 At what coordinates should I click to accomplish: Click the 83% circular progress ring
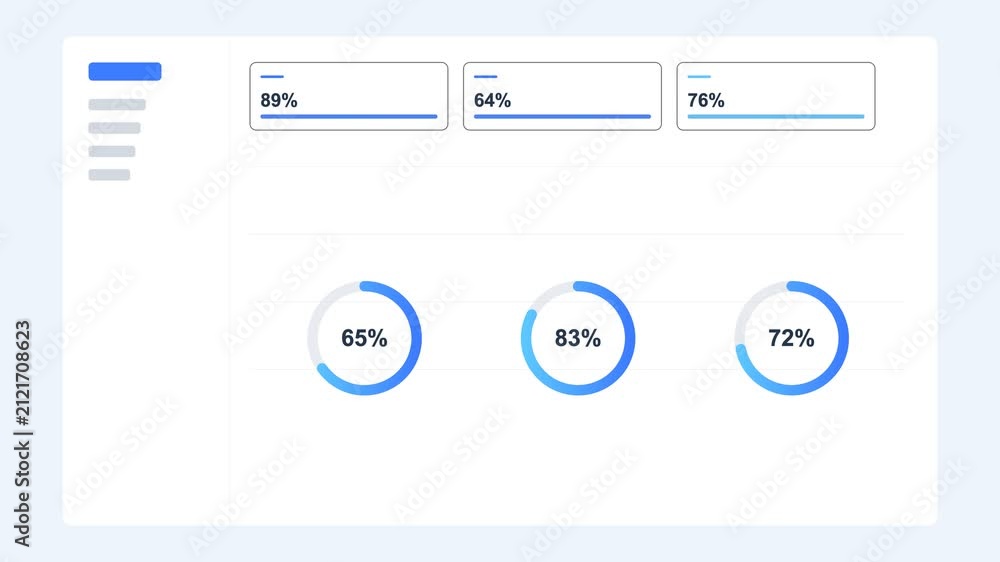(x=578, y=338)
